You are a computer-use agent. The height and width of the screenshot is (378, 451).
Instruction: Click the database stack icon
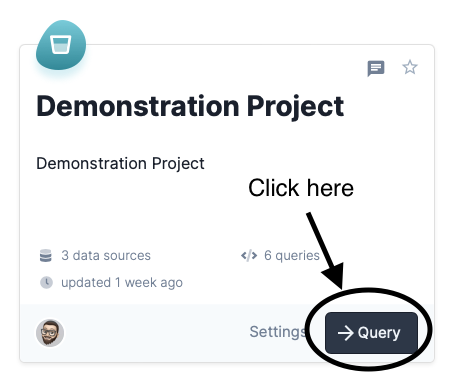click(46, 256)
